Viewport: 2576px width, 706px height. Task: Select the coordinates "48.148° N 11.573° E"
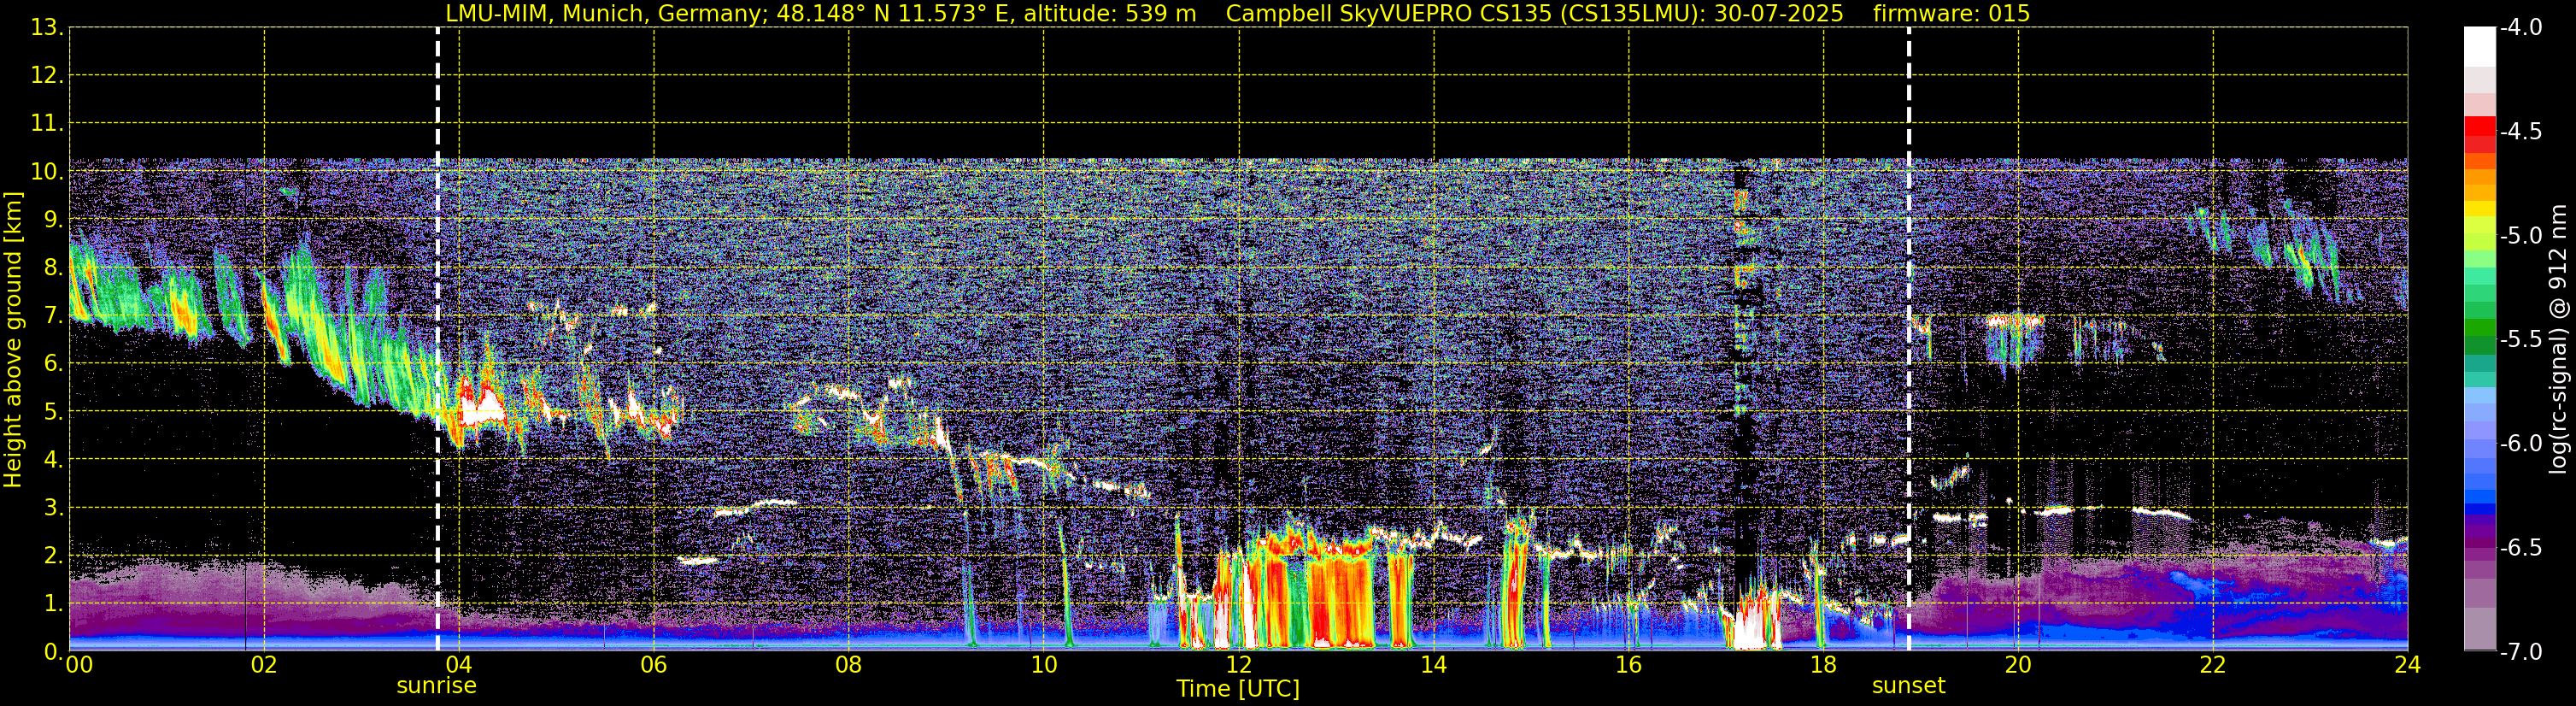[x=895, y=14]
